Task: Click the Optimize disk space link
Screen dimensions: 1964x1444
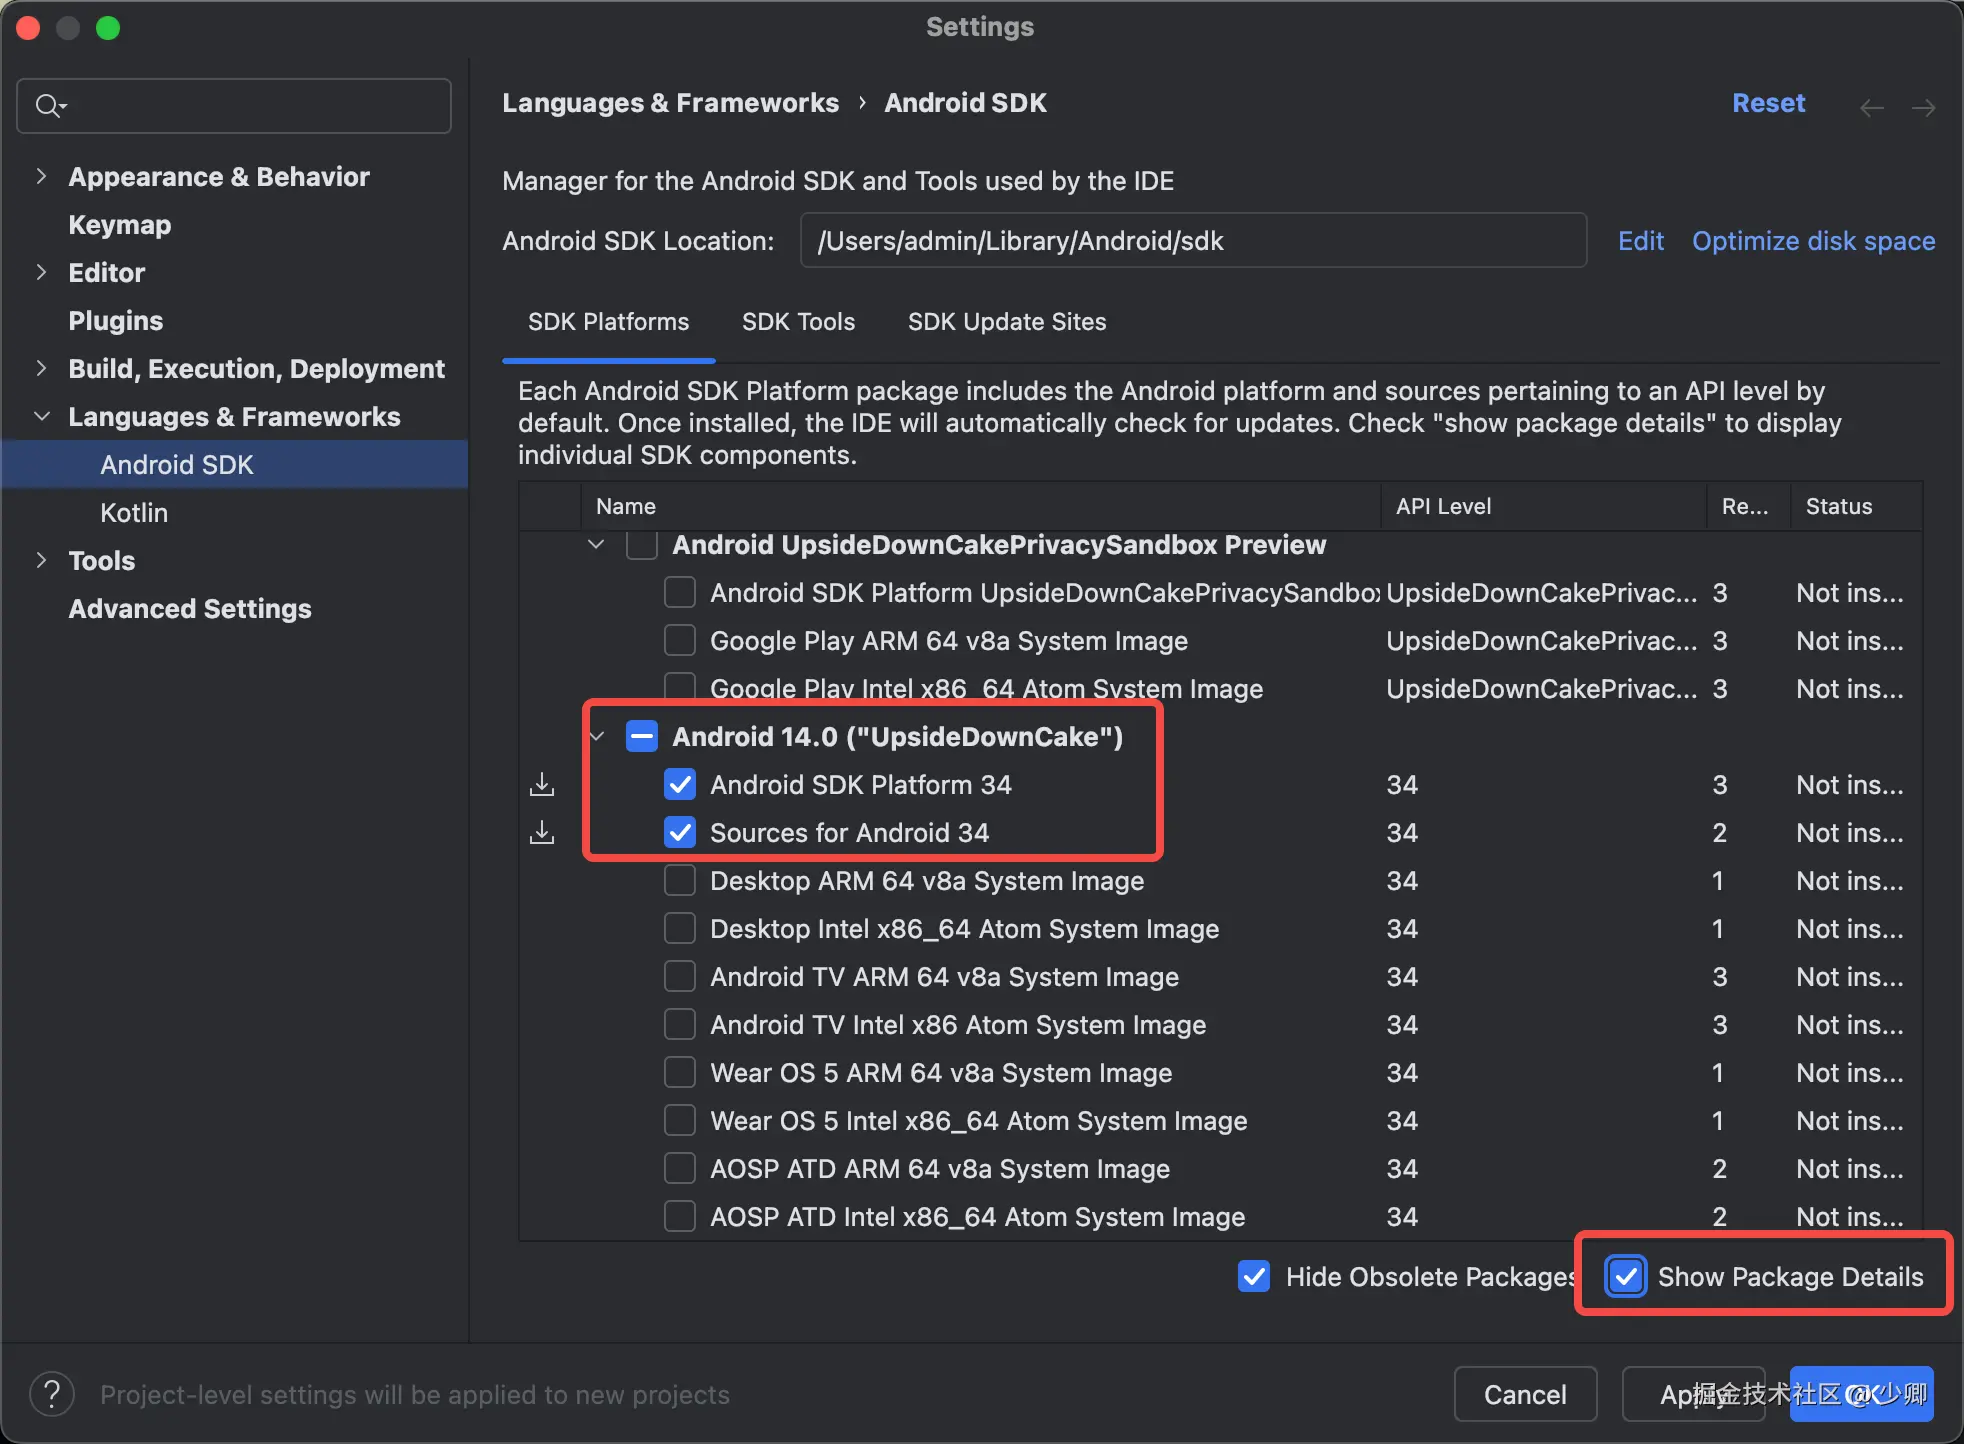Action: (x=1813, y=241)
